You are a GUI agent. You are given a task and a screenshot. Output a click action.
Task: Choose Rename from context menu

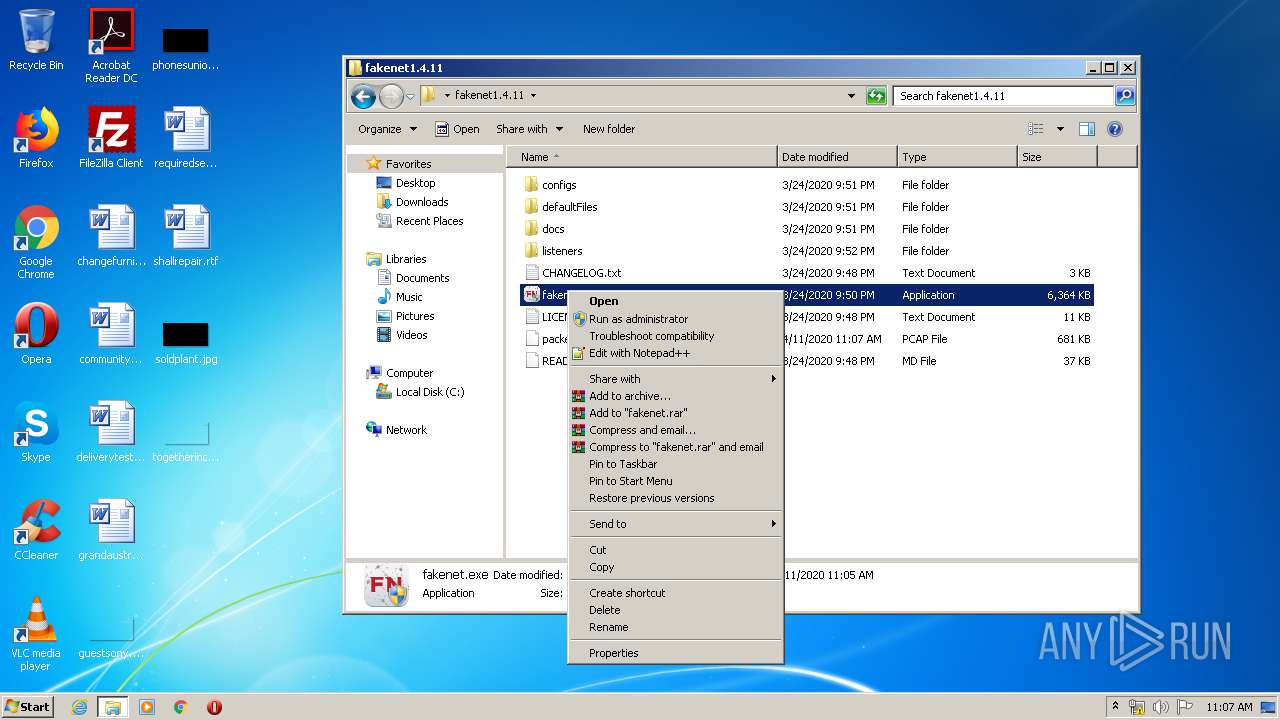tap(675, 627)
